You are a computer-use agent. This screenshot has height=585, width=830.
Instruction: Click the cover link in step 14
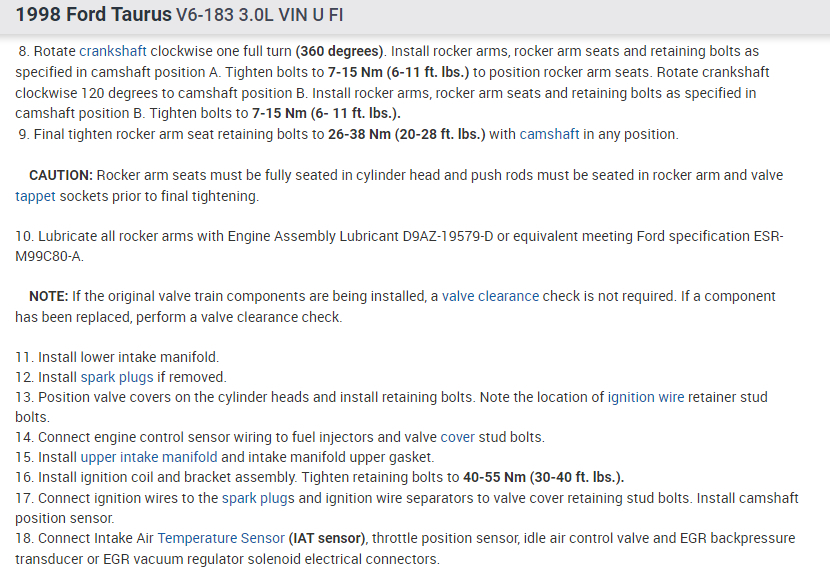[458, 437]
